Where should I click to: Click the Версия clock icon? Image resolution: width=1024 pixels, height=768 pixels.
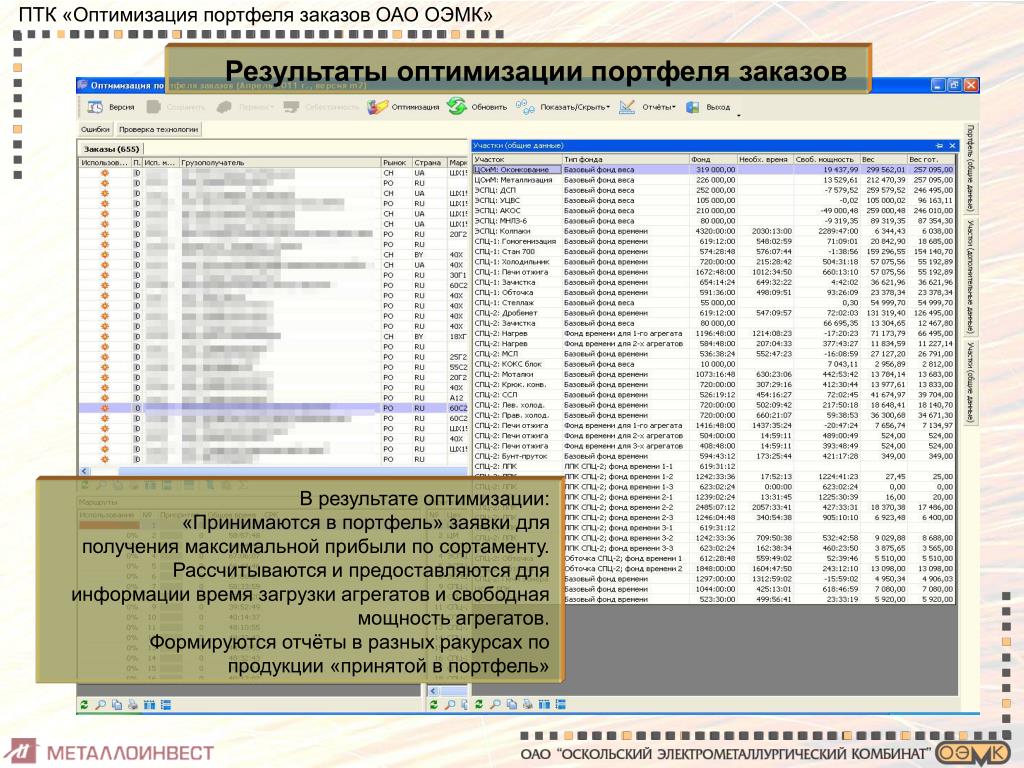click(95, 107)
